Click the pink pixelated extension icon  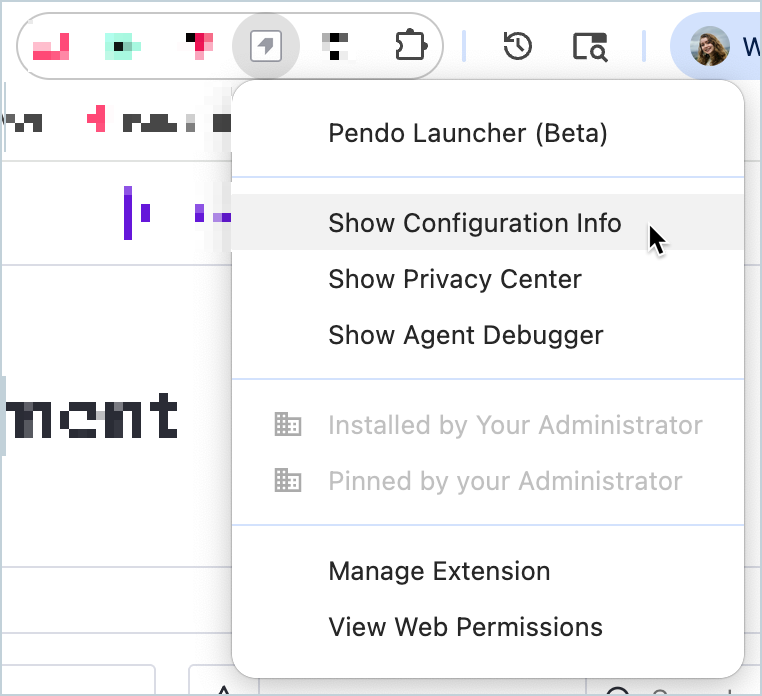click(51, 47)
